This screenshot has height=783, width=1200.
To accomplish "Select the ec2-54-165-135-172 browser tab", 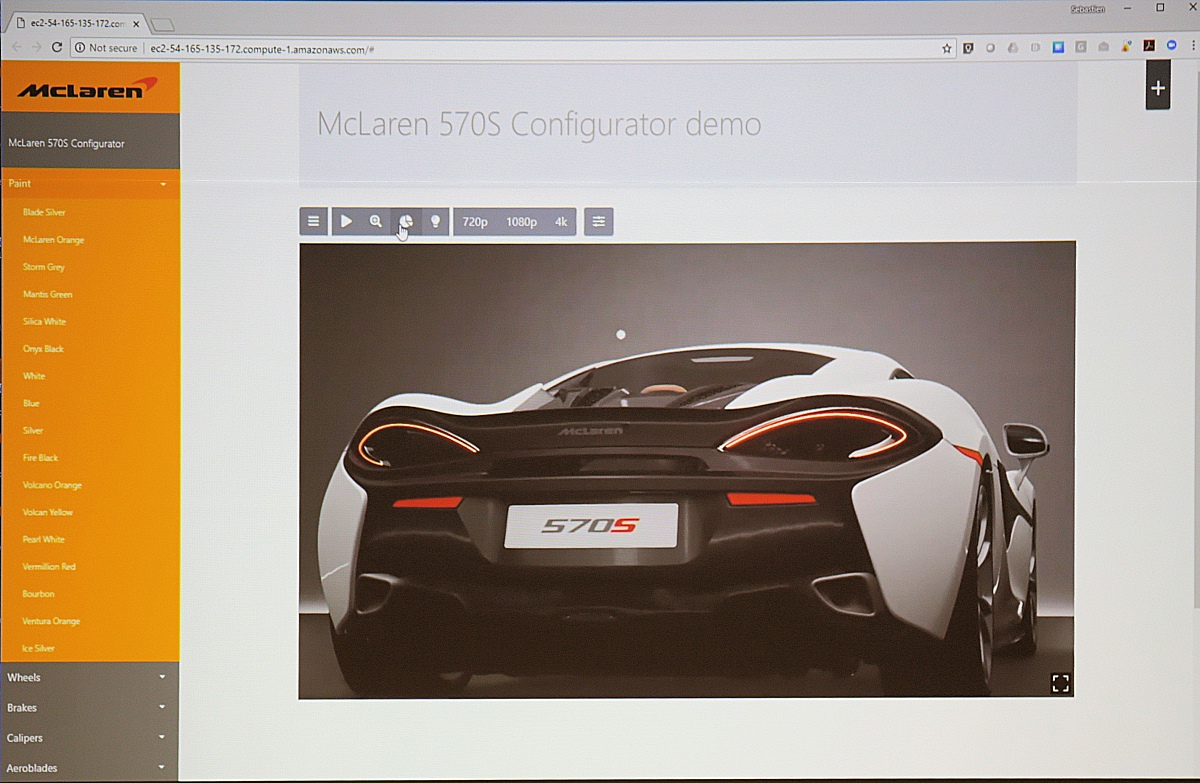I will pyautogui.click(x=76, y=23).
